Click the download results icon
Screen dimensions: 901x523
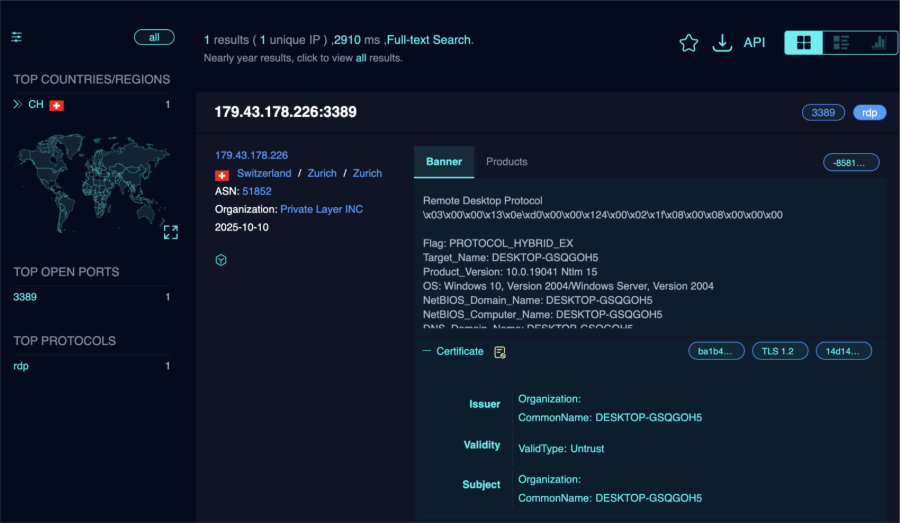[x=721, y=43]
